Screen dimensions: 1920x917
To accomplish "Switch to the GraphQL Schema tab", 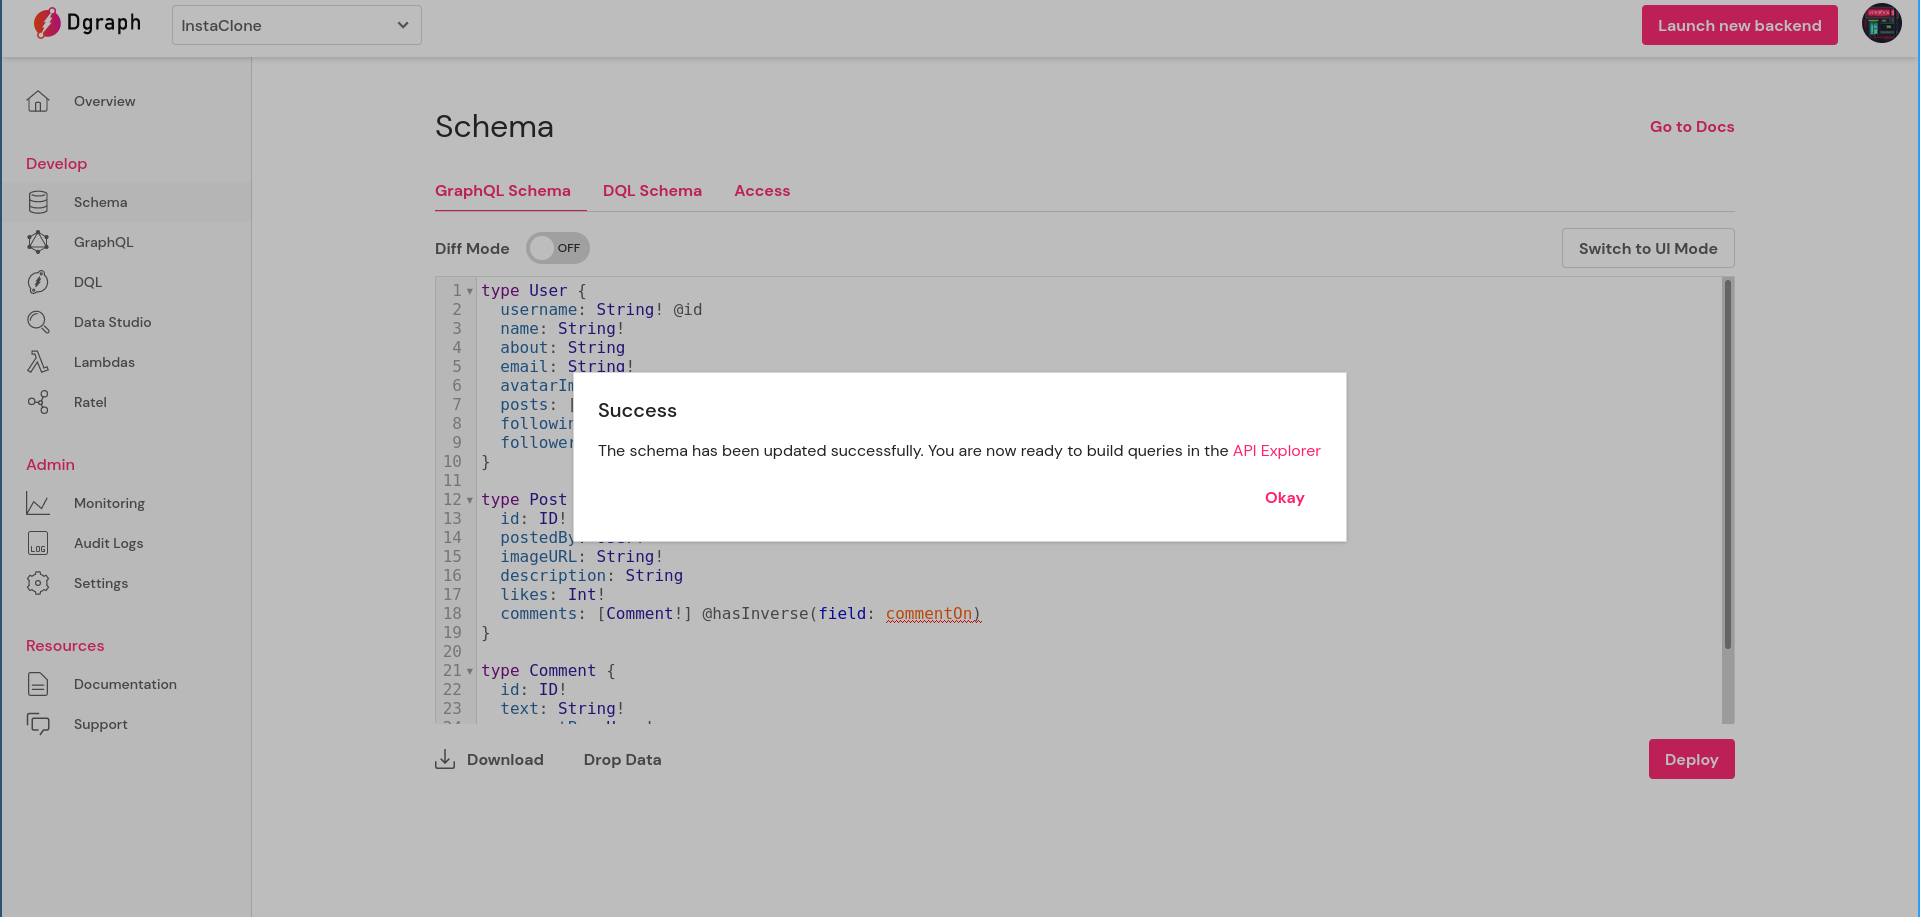I will tap(503, 191).
